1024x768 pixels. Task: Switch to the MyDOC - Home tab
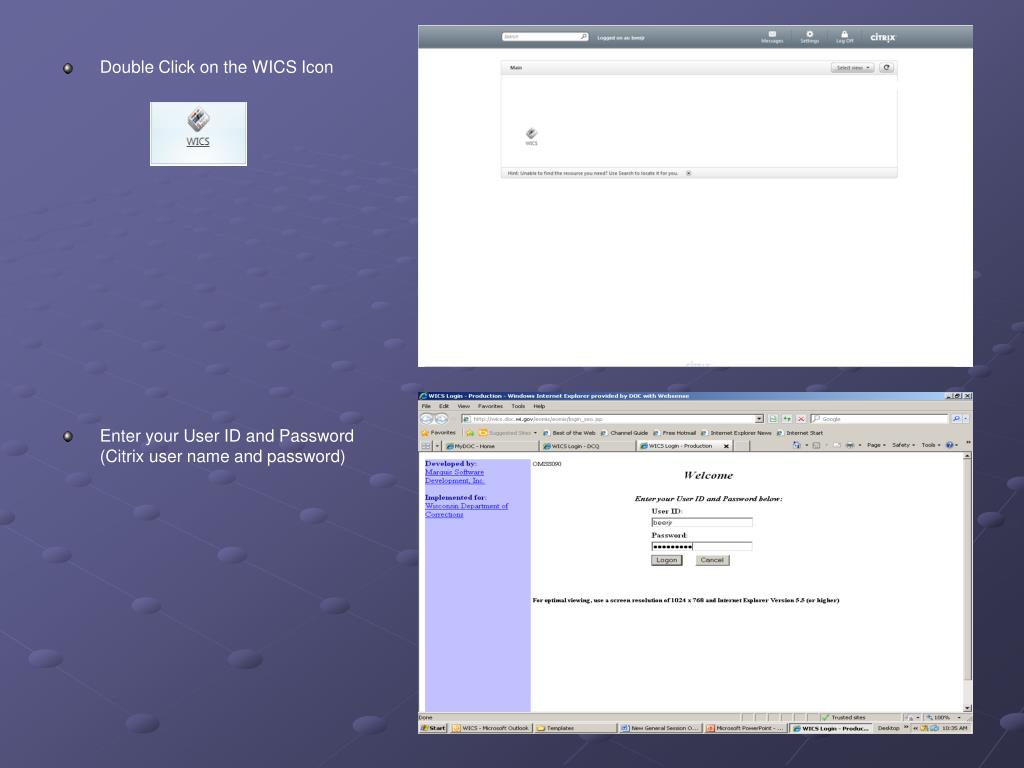(490, 446)
